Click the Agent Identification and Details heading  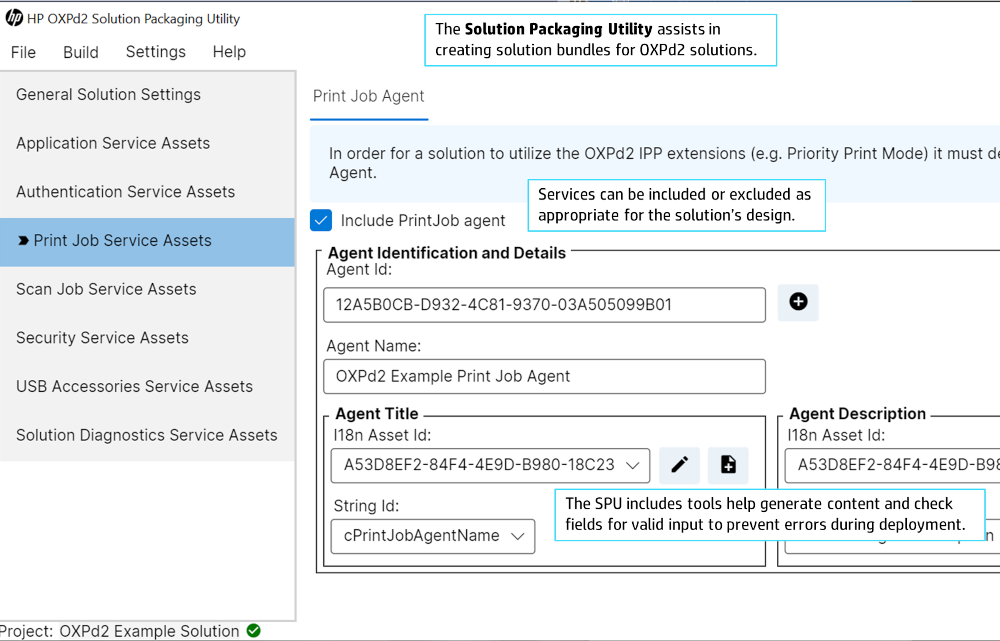[x=446, y=253]
